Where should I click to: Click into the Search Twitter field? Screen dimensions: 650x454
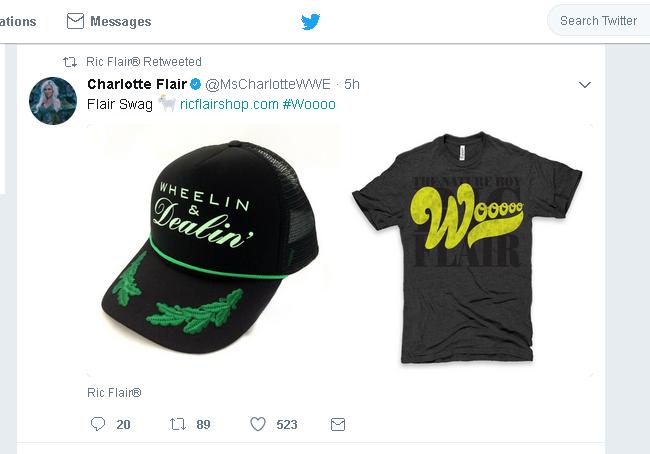pyautogui.click(x=599, y=21)
